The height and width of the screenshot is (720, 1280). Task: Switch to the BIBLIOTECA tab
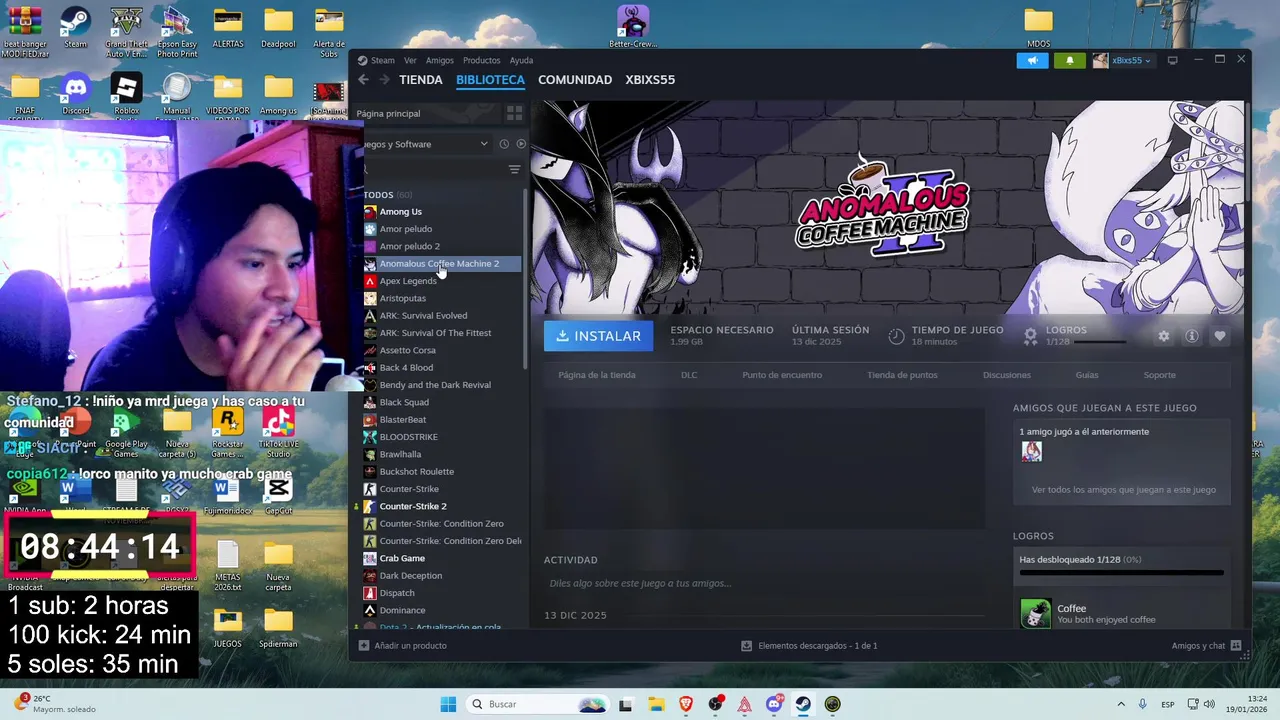pyautogui.click(x=490, y=80)
